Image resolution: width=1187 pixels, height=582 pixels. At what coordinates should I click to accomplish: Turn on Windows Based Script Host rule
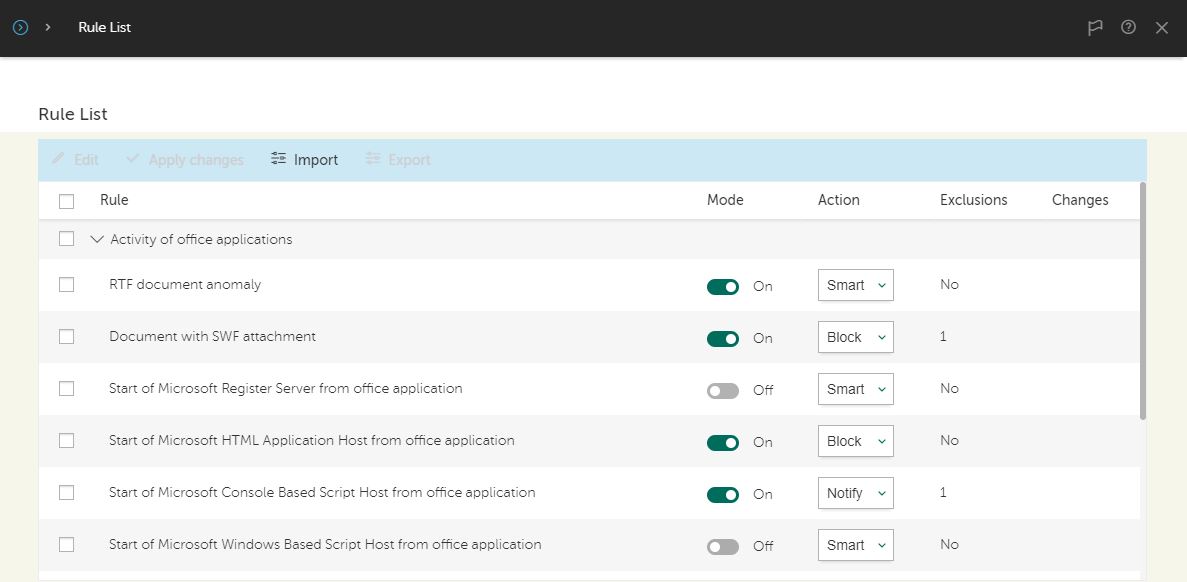click(723, 547)
